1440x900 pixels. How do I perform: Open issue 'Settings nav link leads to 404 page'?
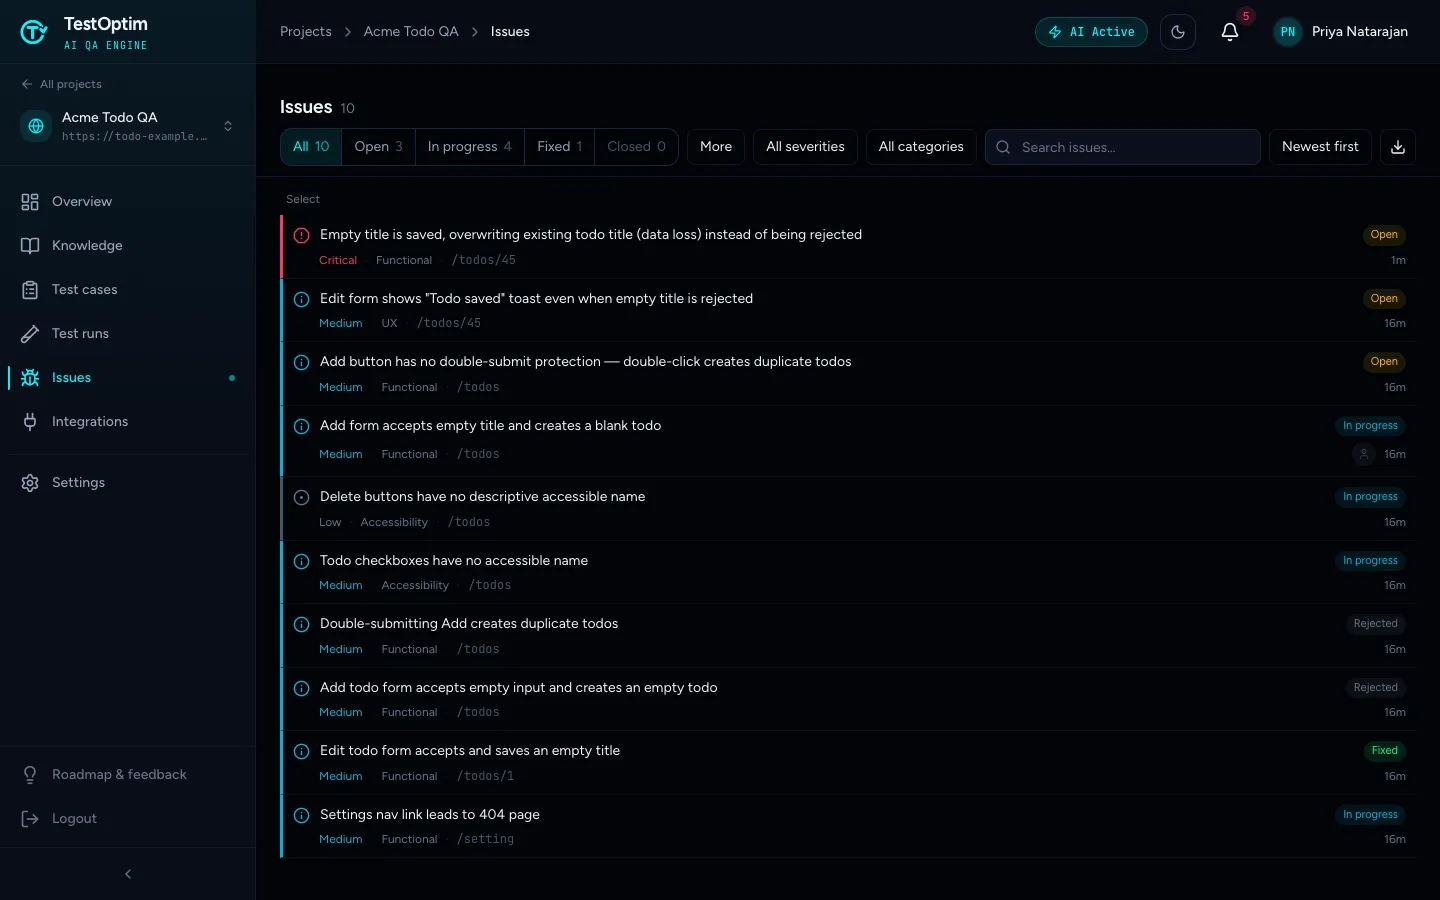tap(848, 826)
